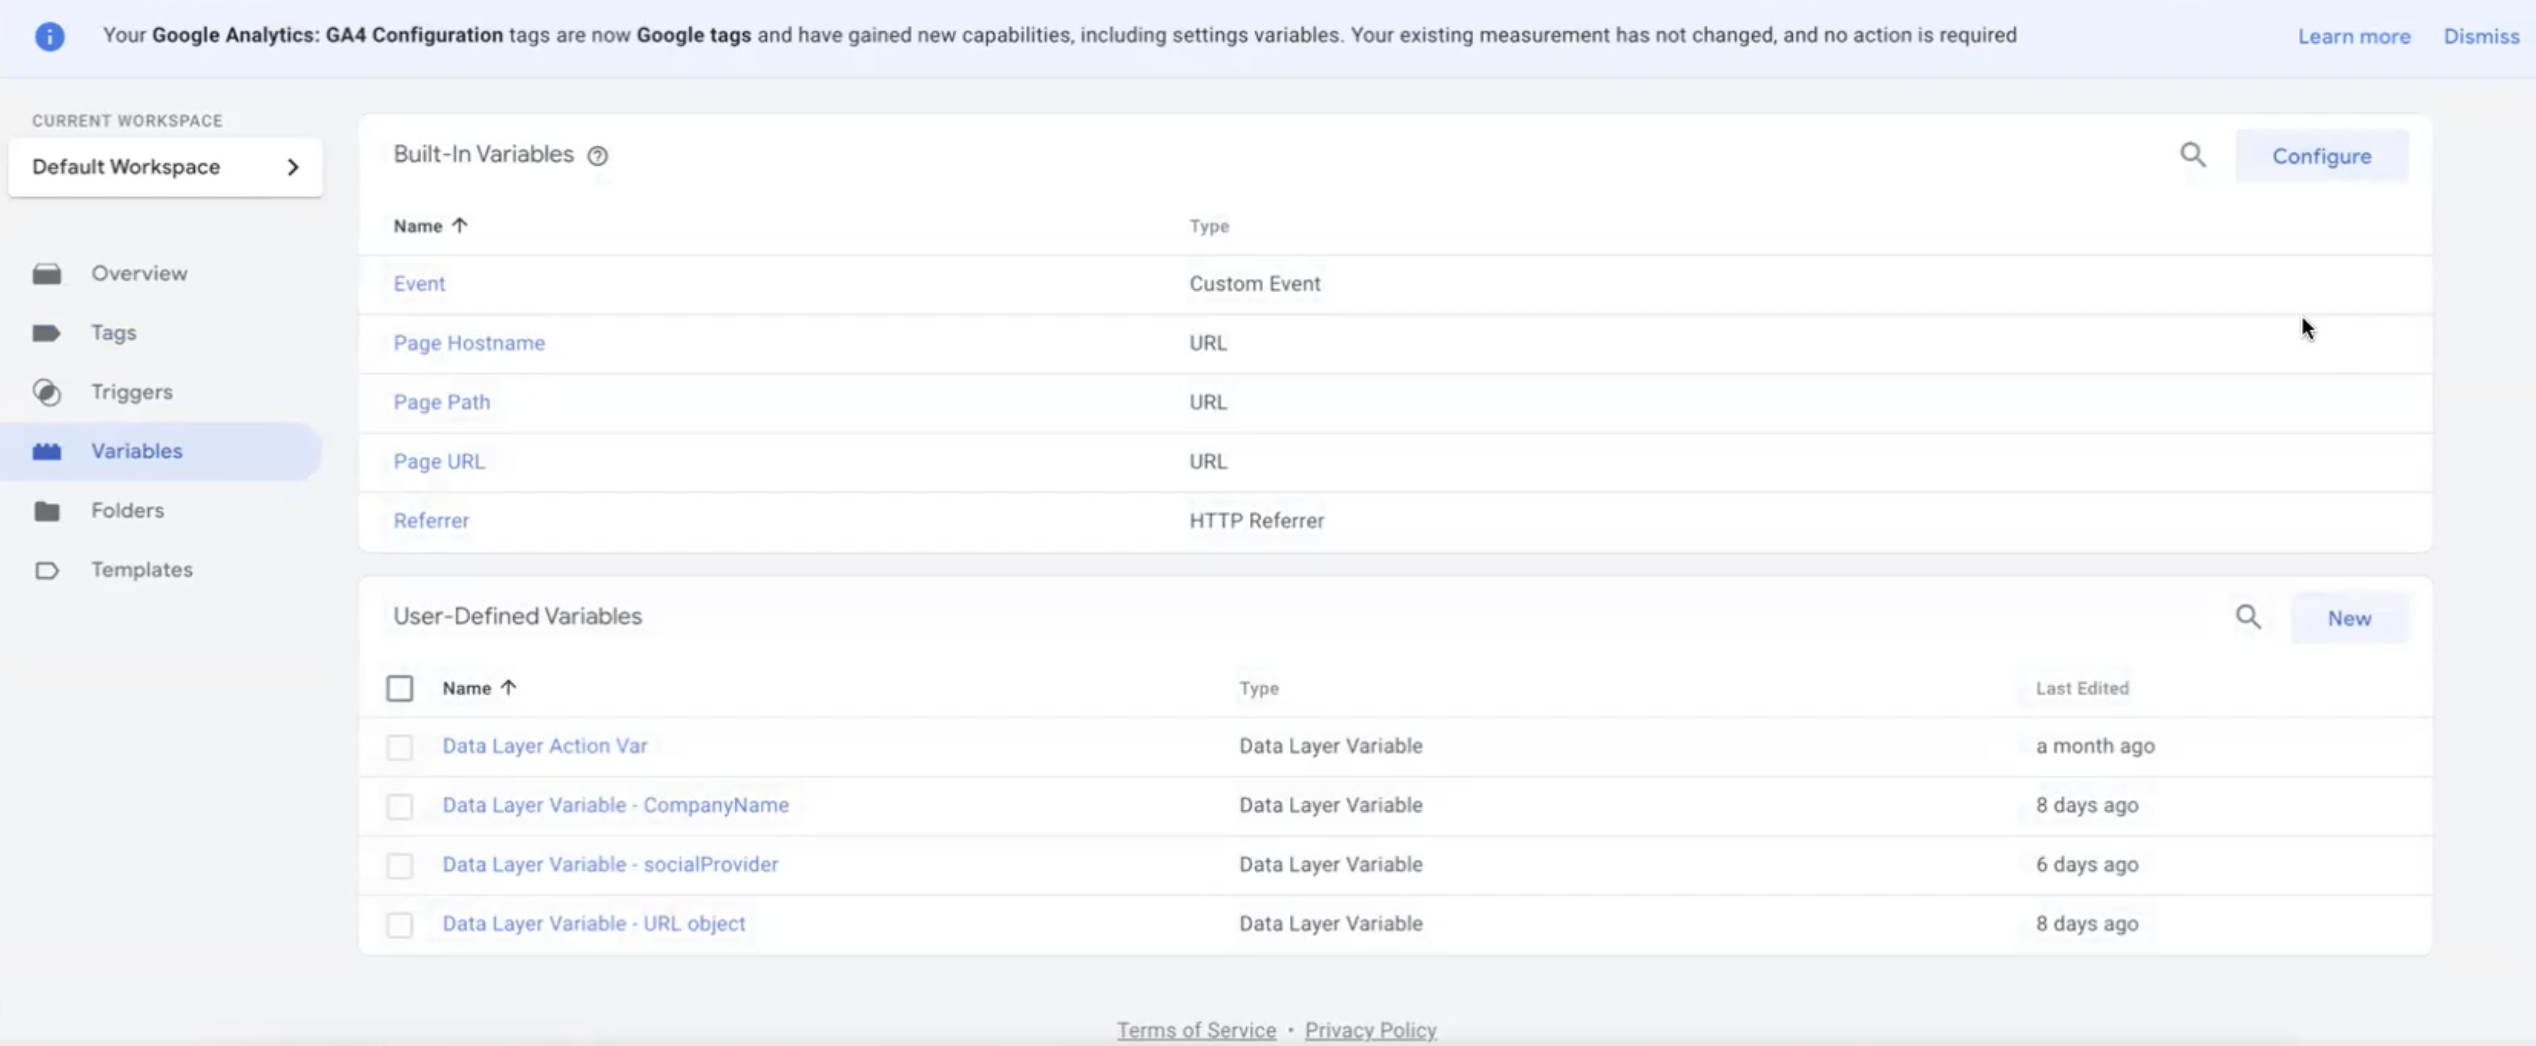Screen dimensions: 2536x1046
Task: Click the Overview sidebar icon
Action: [x=47, y=274]
